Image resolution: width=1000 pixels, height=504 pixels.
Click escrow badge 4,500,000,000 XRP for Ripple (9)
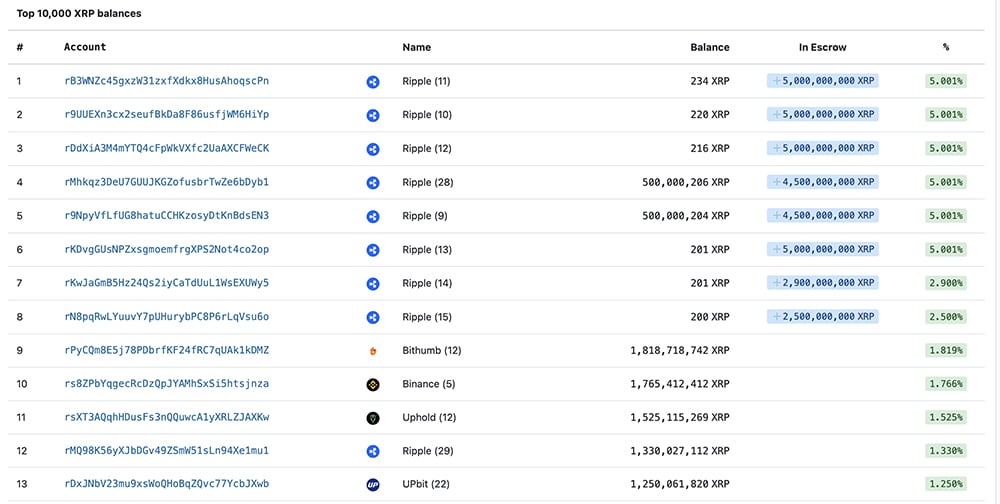(823, 216)
